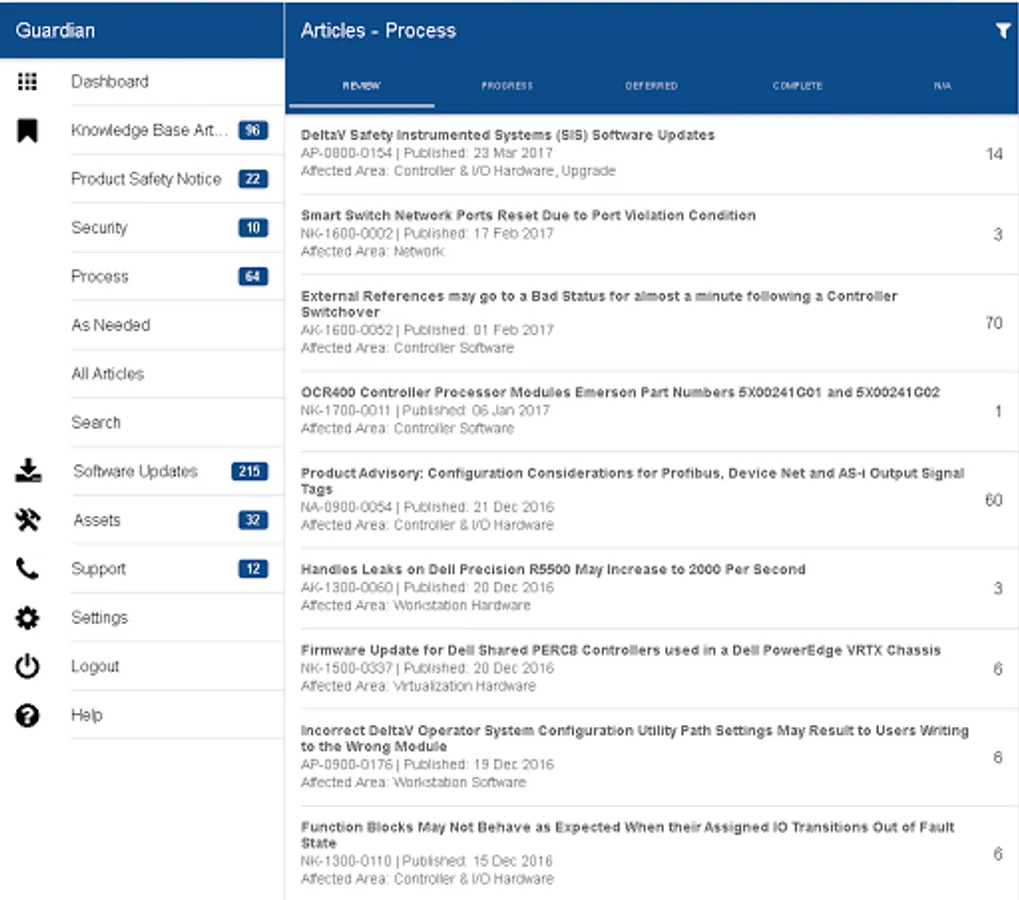
Task: Open DeltaV Safety Instrumented Systems article
Action: 651,153
